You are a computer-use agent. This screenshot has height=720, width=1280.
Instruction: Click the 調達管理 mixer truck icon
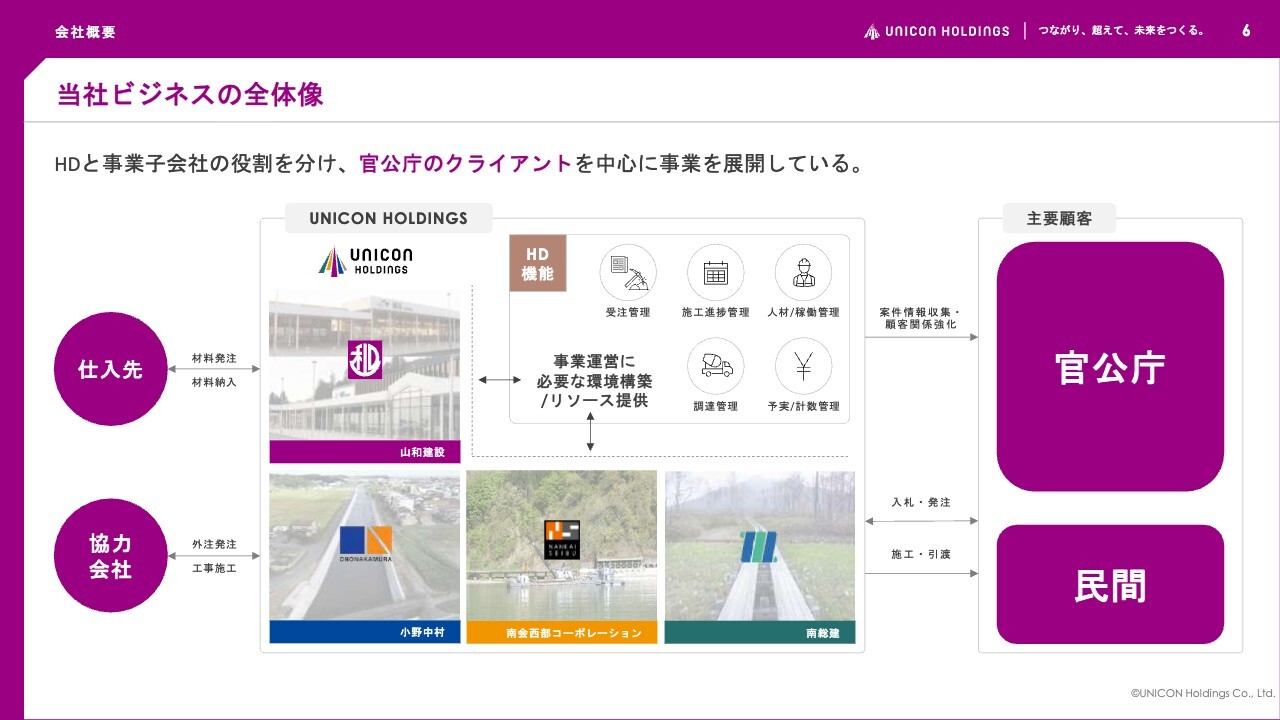(715, 366)
